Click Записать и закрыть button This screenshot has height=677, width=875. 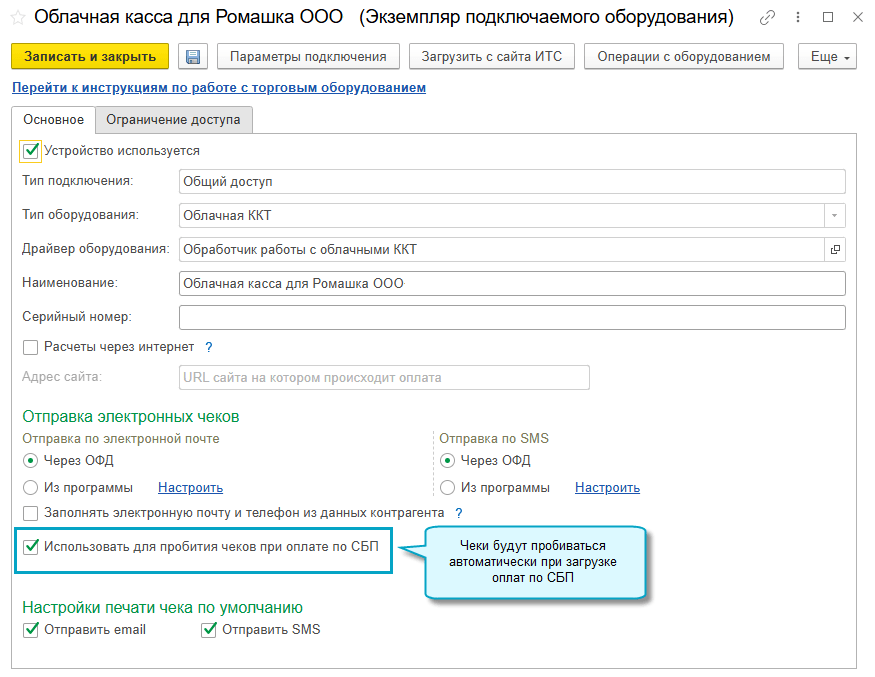(90, 57)
